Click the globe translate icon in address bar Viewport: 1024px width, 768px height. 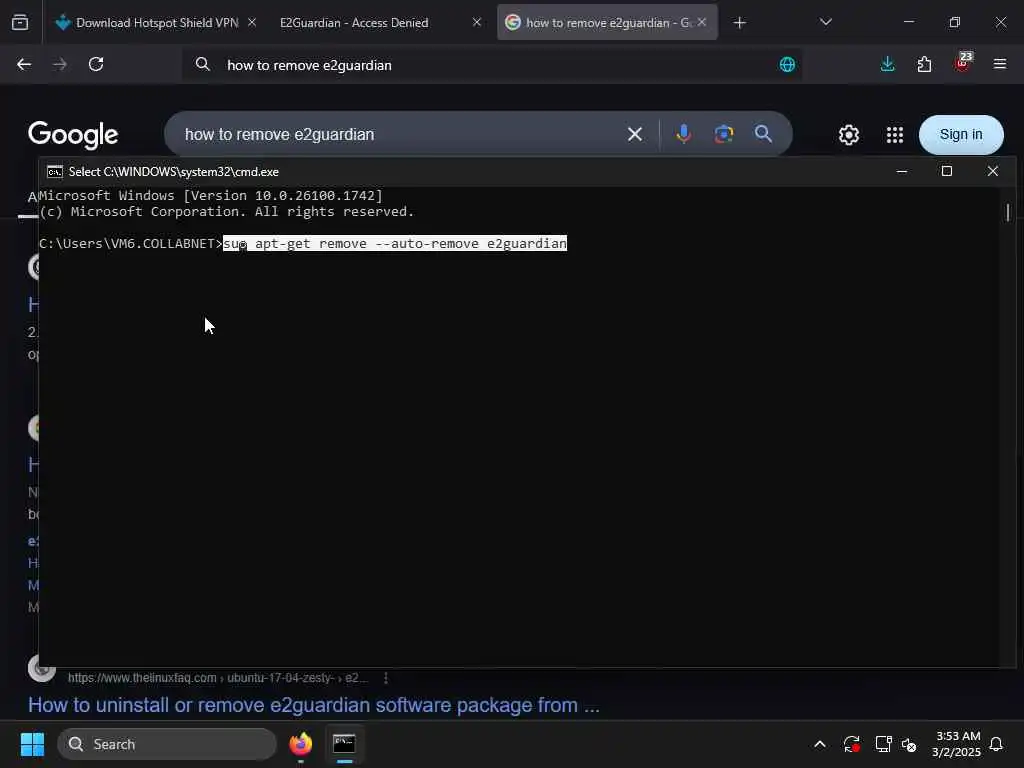(788, 64)
